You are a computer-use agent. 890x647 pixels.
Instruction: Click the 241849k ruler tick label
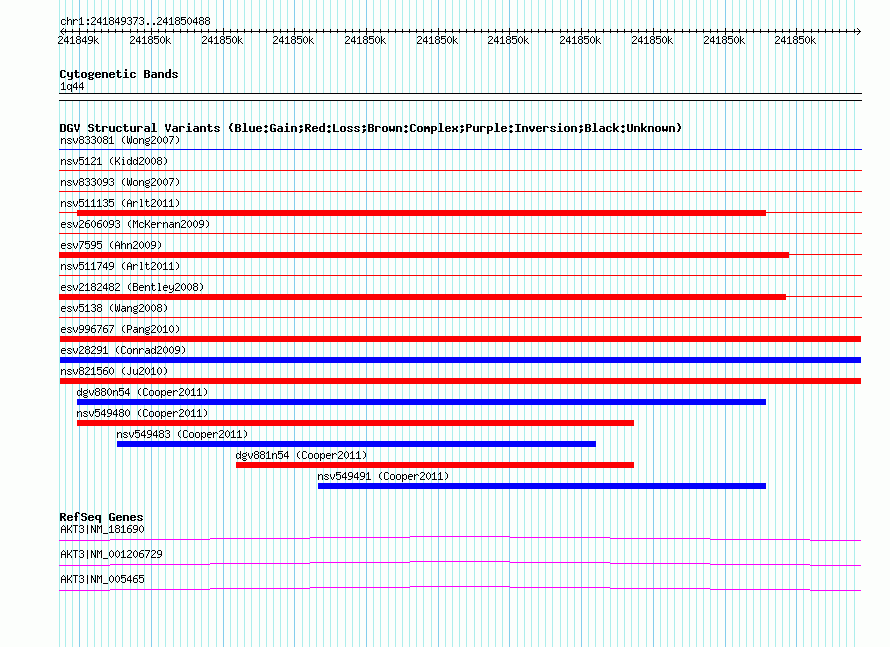coord(78,40)
